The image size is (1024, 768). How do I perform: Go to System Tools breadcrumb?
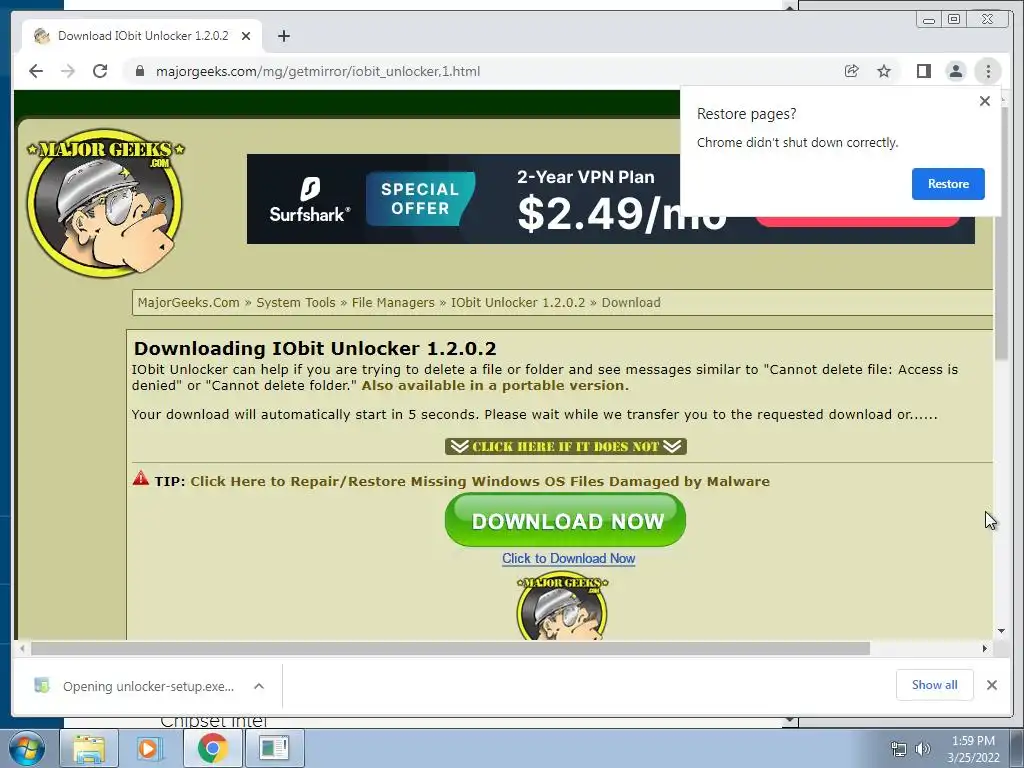click(x=296, y=302)
